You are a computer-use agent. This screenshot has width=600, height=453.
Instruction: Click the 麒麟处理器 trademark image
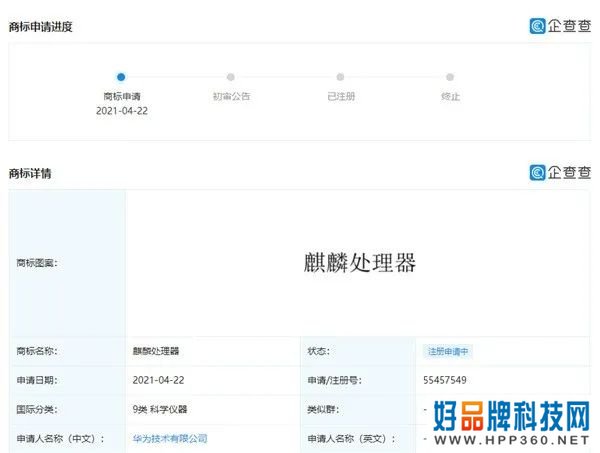[x=359, y=262]
